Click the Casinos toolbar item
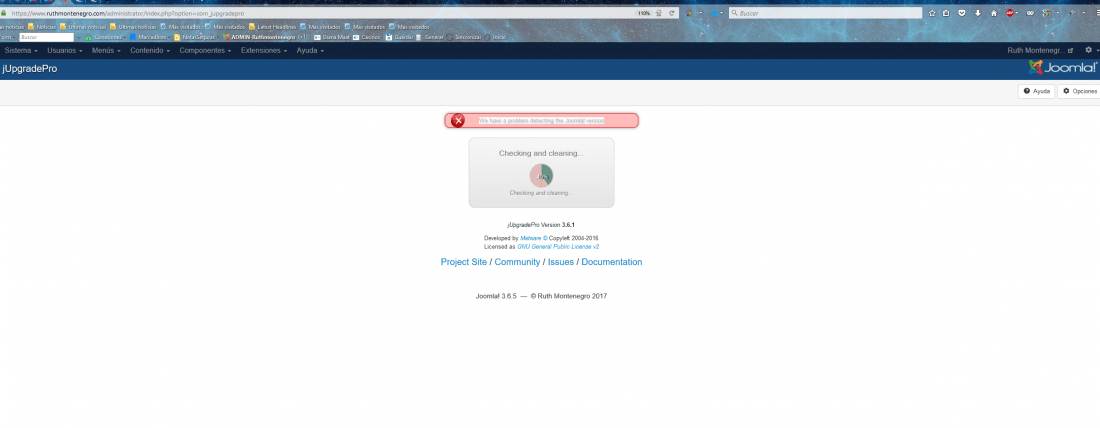Viewport: 1100px width, 428px height. [366, 36]
